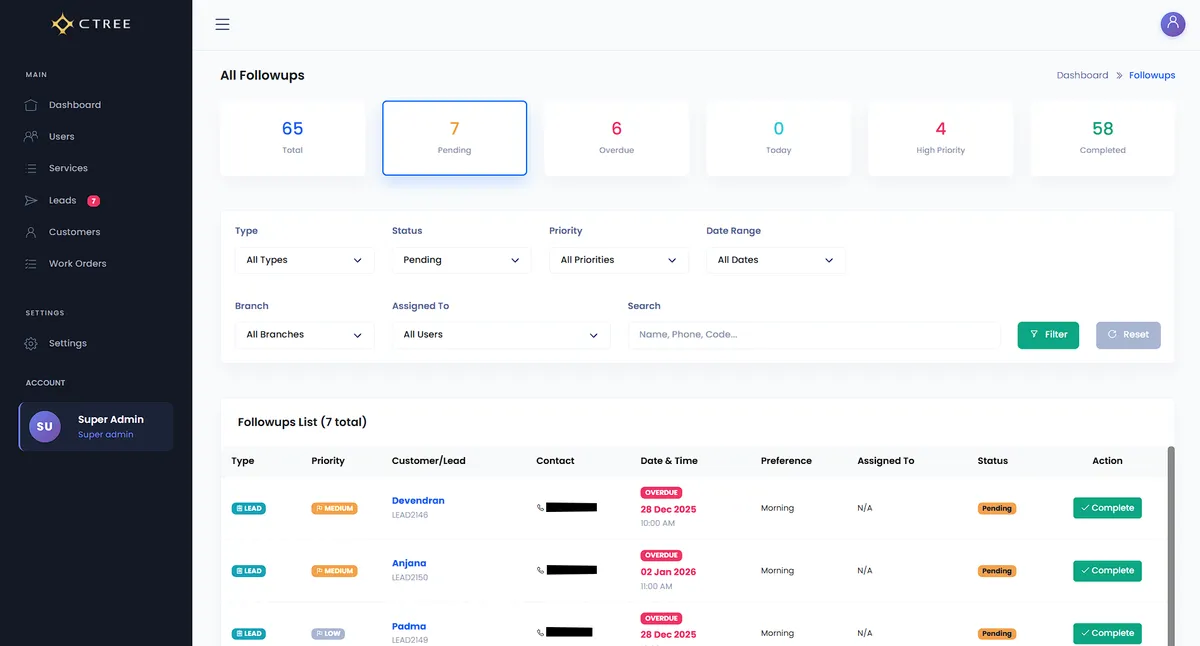The height and width of the screenshot is (646, 1200).
Task: Click MEDIUM priority badge for Devendran
Action: [x=334, y=508]
